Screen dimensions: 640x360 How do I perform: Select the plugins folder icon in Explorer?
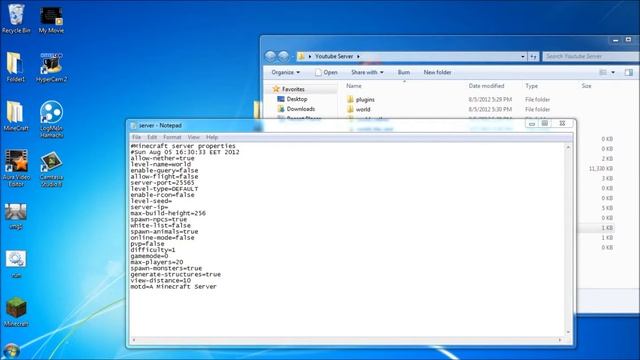coord(350,99)
